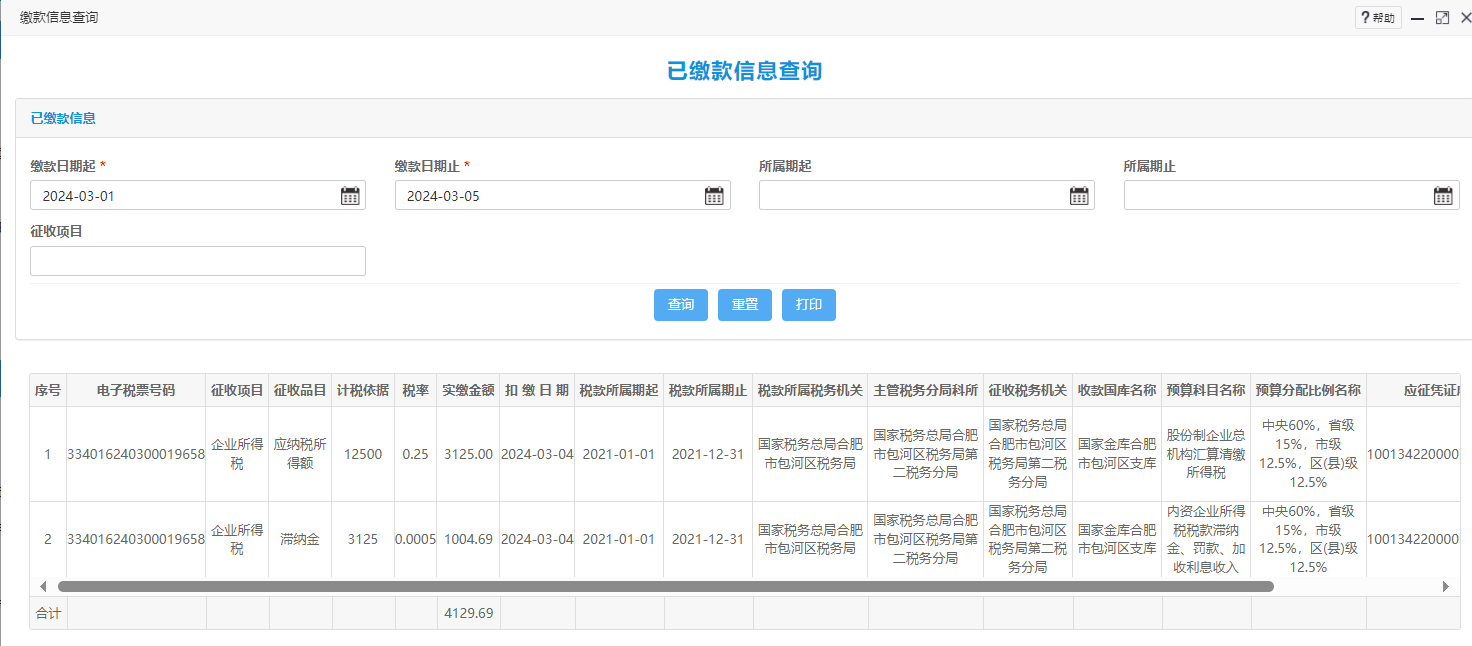Click the 帮助 help button
The width and height of the screenshot is (1472, 646).
[1378, 18]
